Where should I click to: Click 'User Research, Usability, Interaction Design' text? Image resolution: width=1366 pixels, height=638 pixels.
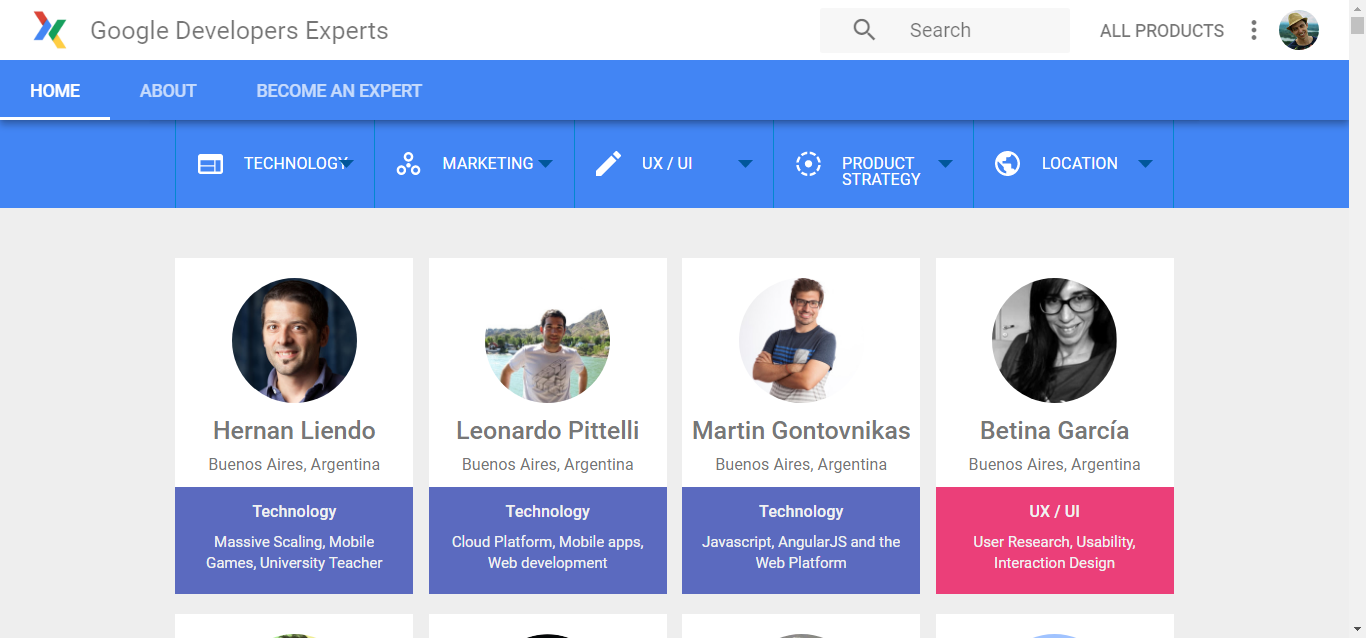click(1055, 552)
